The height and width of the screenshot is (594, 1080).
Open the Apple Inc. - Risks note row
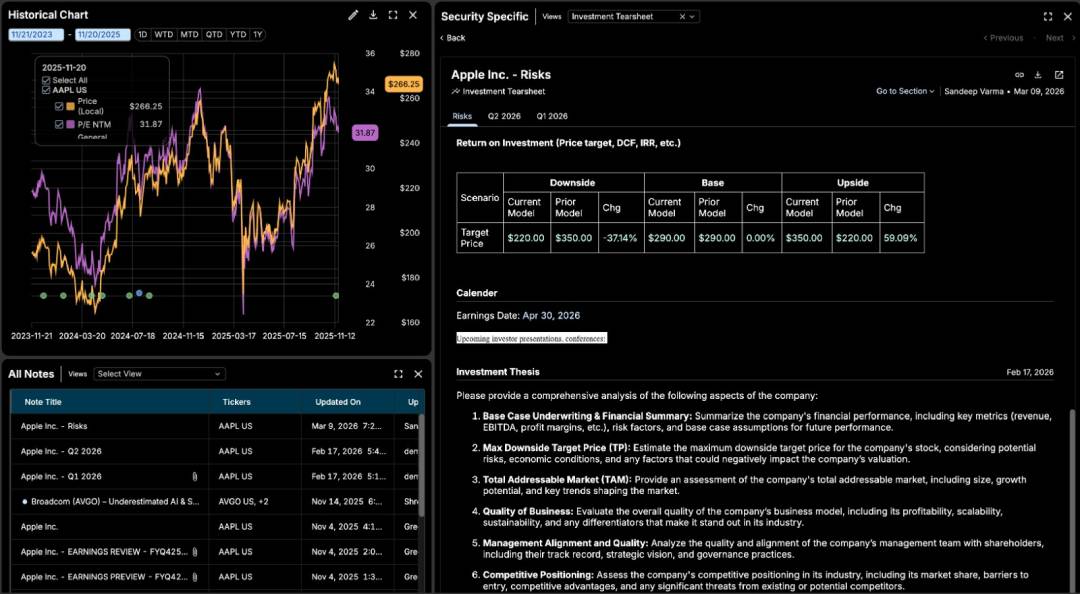coord(215,426)
